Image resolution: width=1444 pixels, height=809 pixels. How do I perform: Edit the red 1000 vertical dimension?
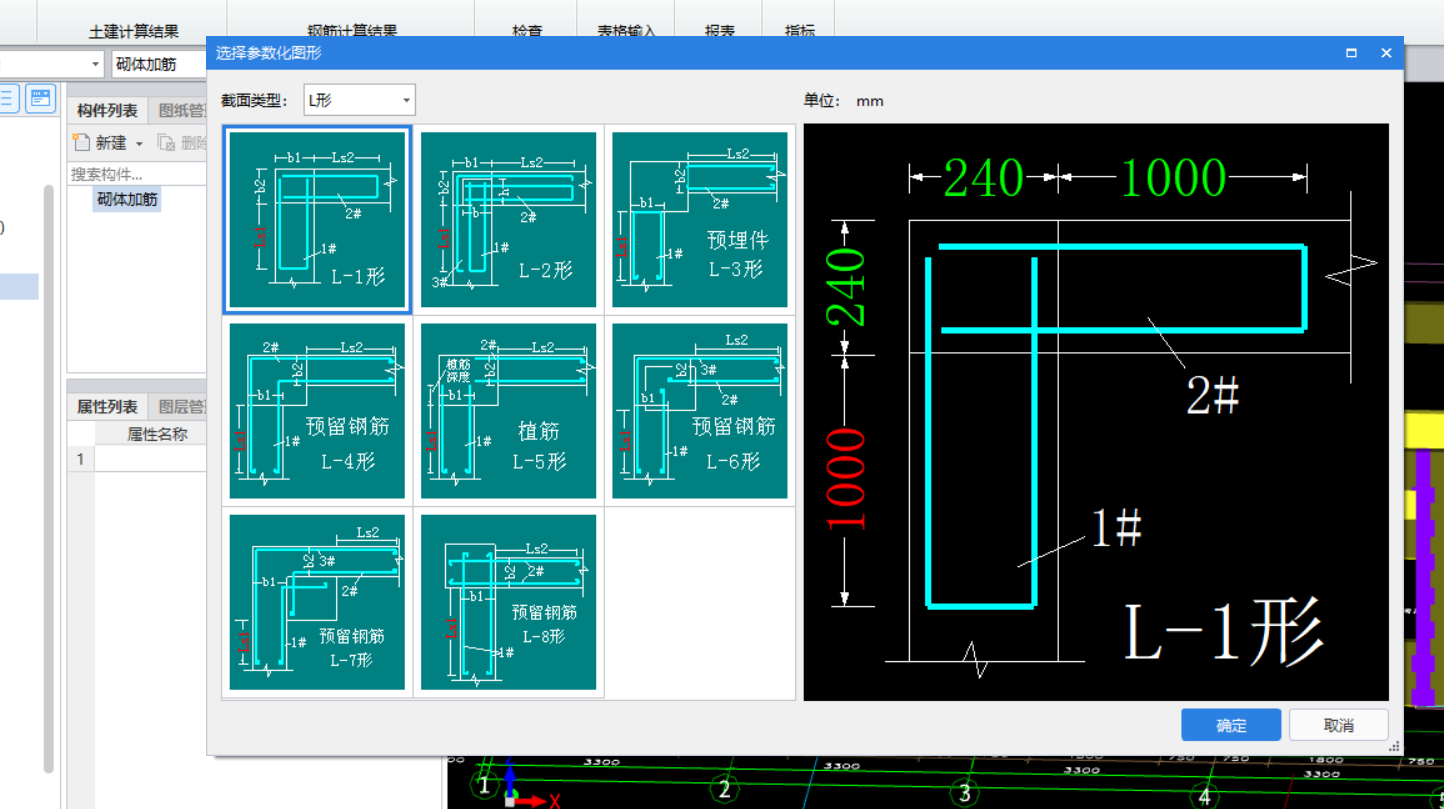(x=845, y=478)
